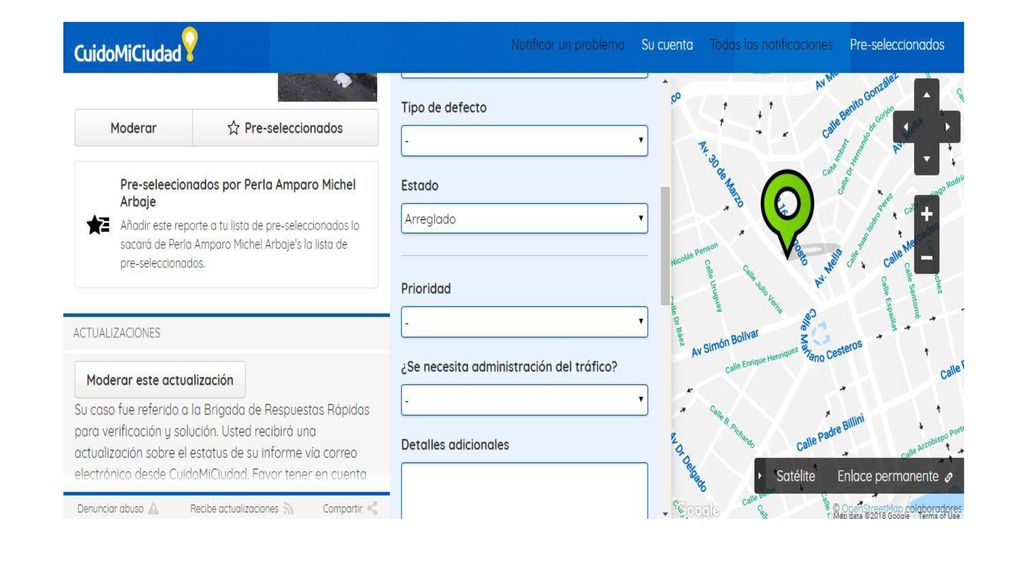The image size is (1024, 576).
Task: Click the ACTUALIZACIONES section heading
Action: pyautogui.click(x=116, y=333)
